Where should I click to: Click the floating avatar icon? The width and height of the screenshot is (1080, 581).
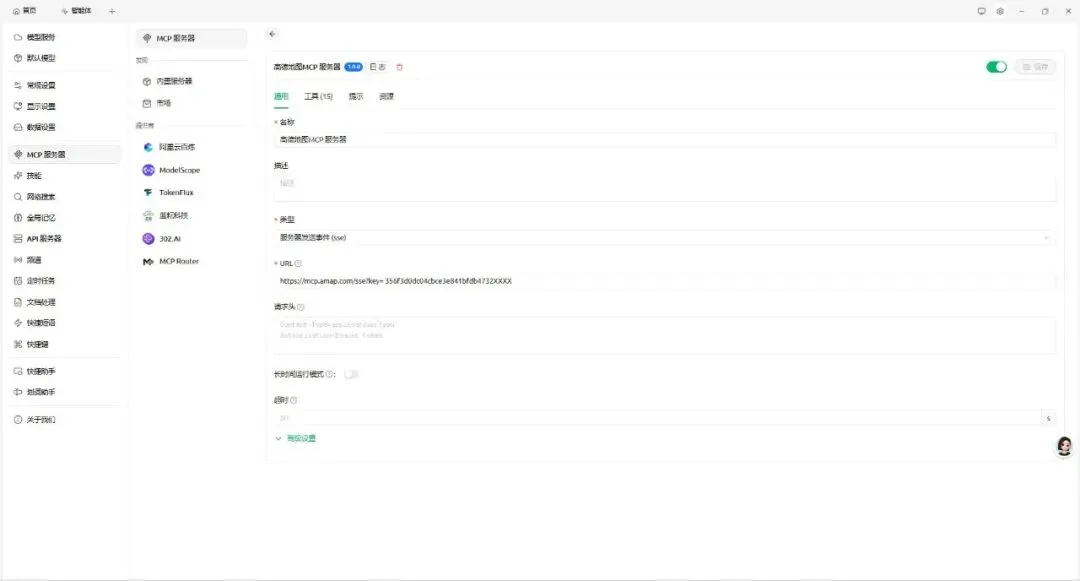pos(1064,446)
